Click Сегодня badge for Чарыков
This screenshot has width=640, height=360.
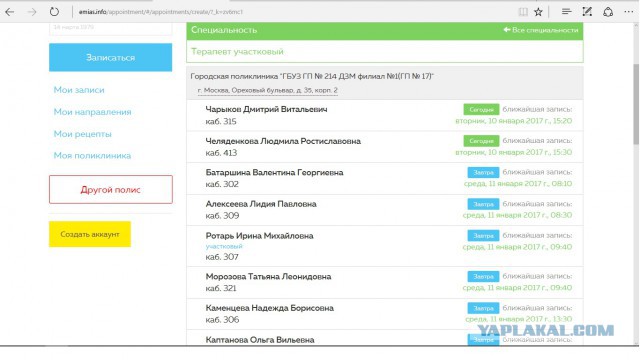coord(481,109)
